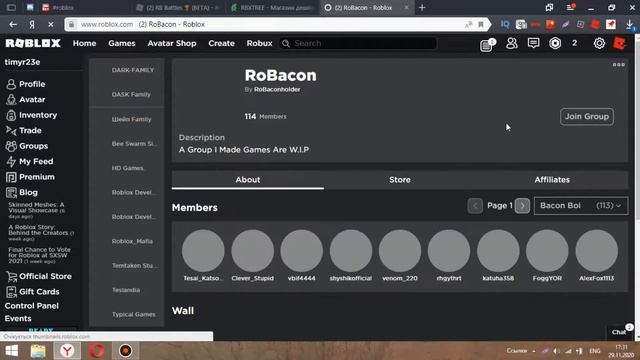Stop page loading with the X button
Image resolution: width=640 pixels, height=360 pixels.
tap(51, 24)
